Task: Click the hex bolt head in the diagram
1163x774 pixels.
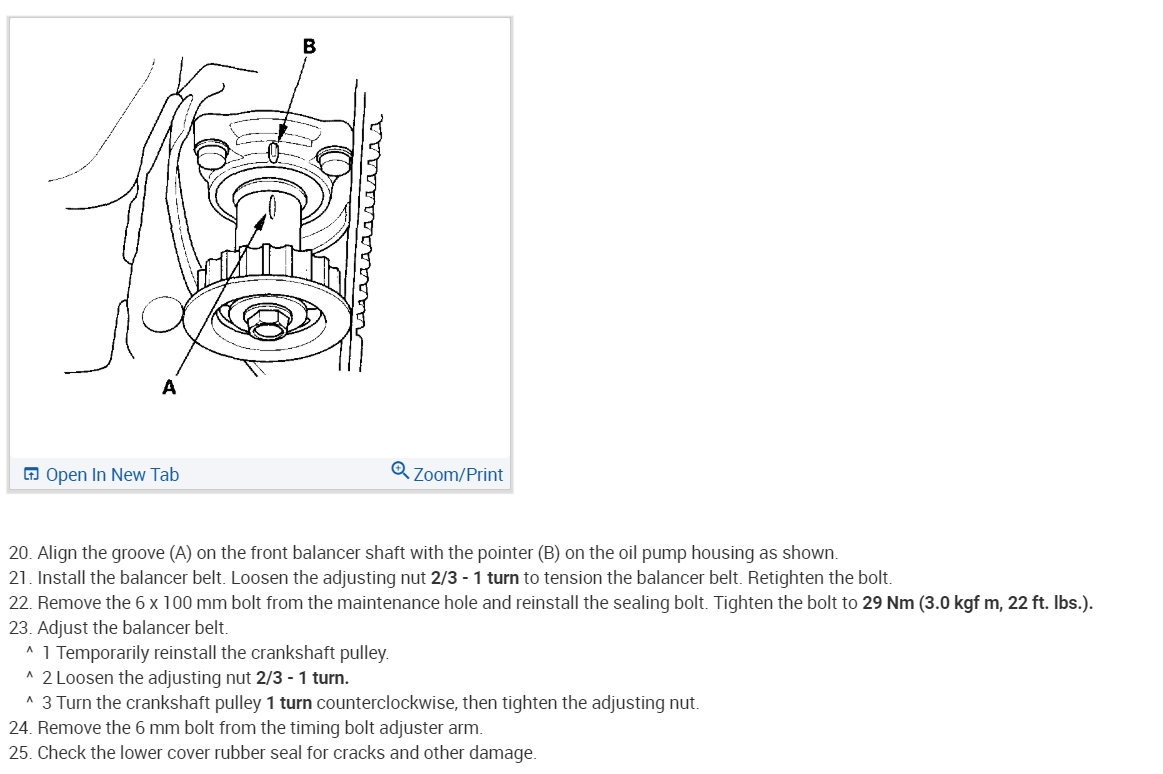Action: 266,320
